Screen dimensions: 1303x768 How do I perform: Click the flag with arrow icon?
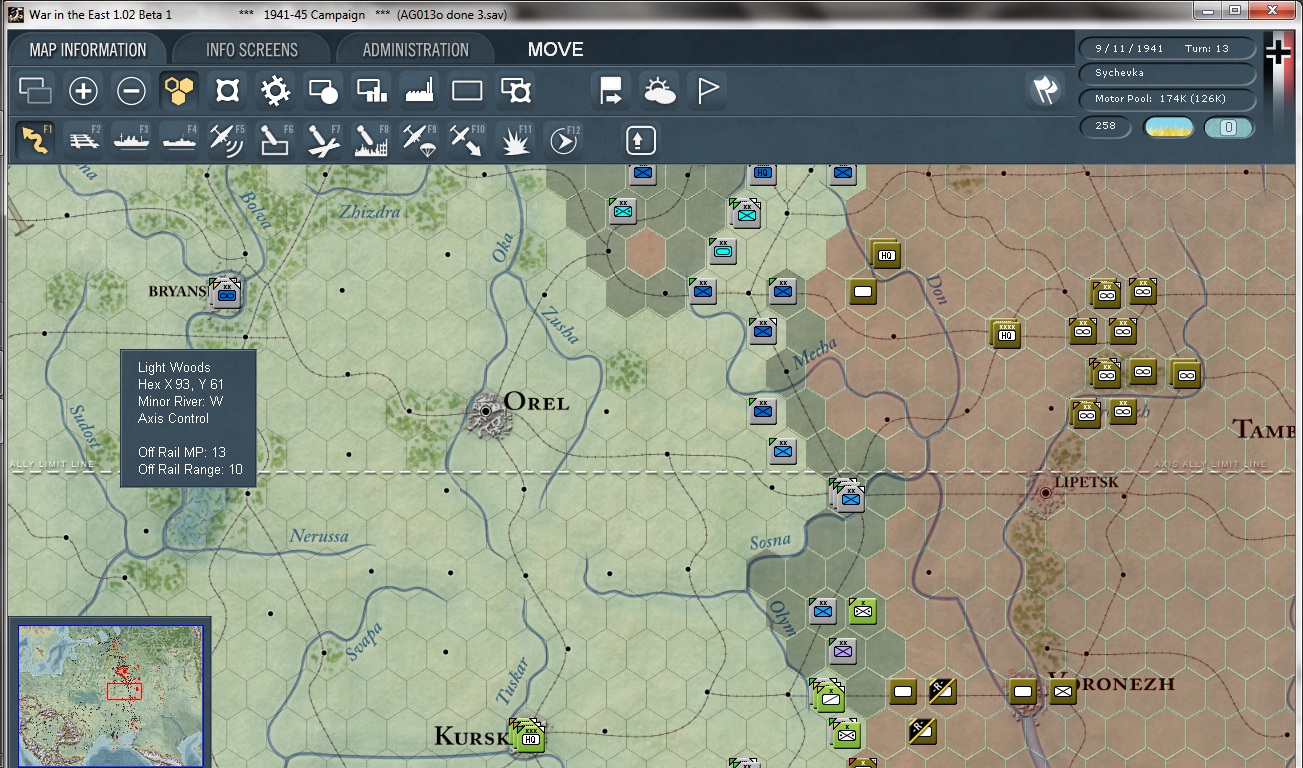click(x=610, y=92)
